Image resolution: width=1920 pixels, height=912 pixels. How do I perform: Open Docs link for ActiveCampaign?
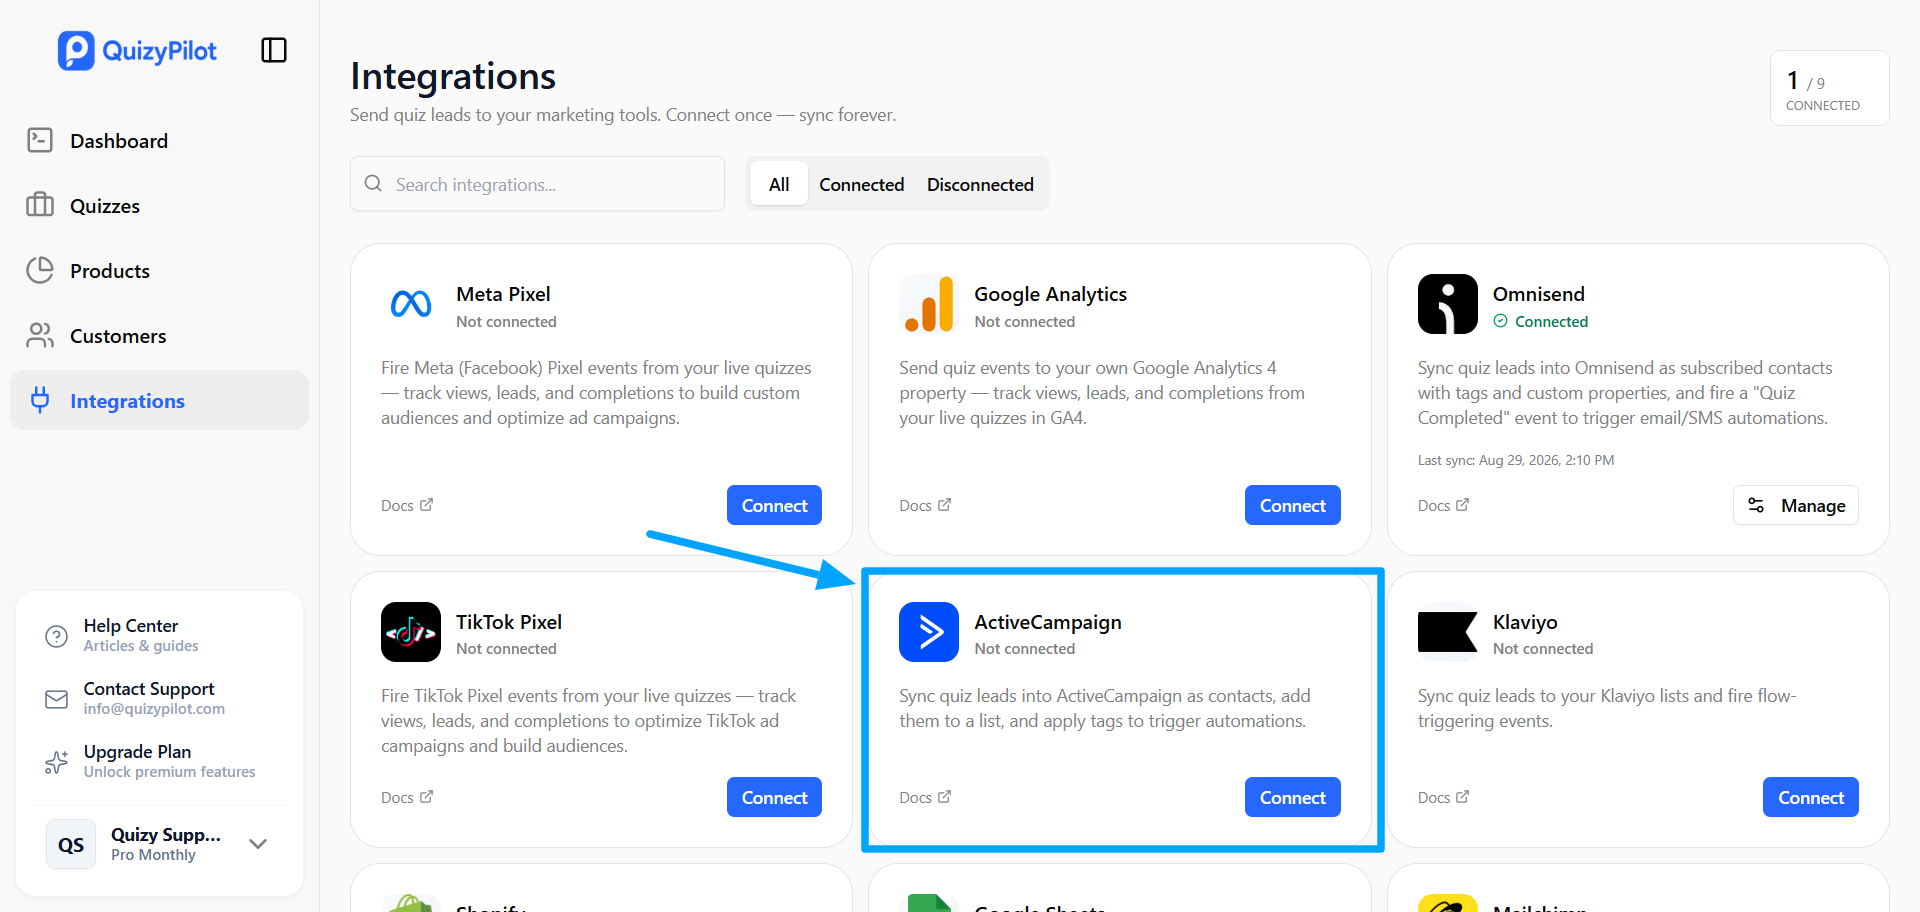925,798
